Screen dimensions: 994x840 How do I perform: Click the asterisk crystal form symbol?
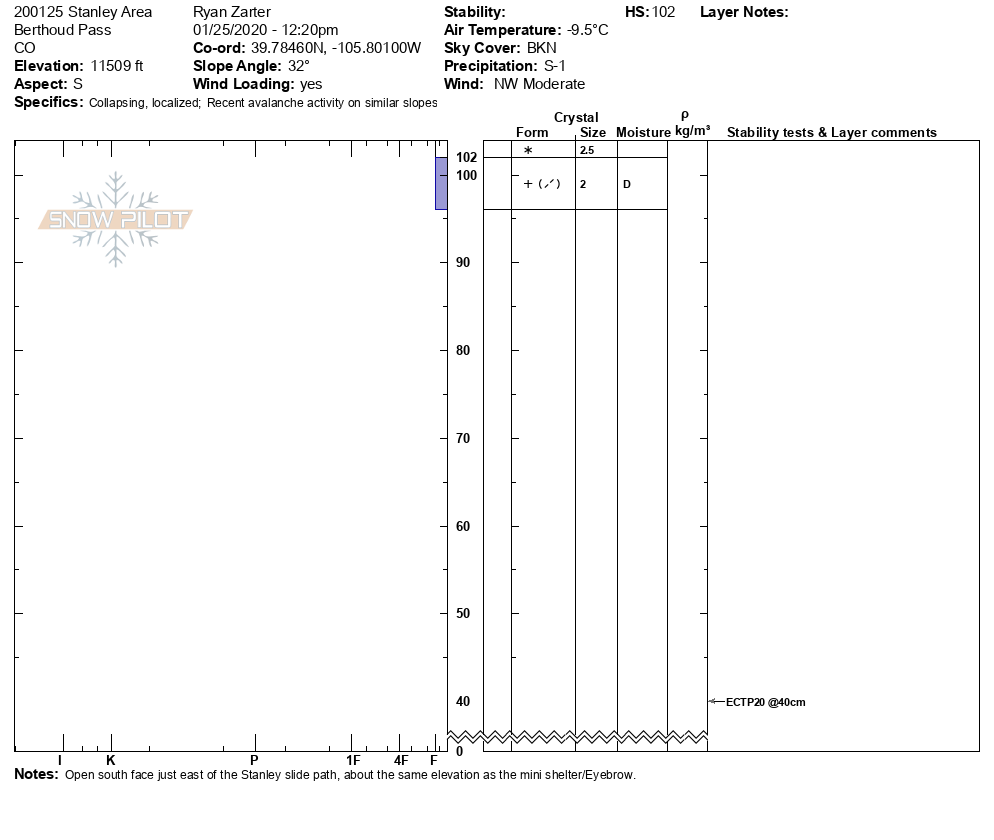pyautogui.click(x=528, y=151)
